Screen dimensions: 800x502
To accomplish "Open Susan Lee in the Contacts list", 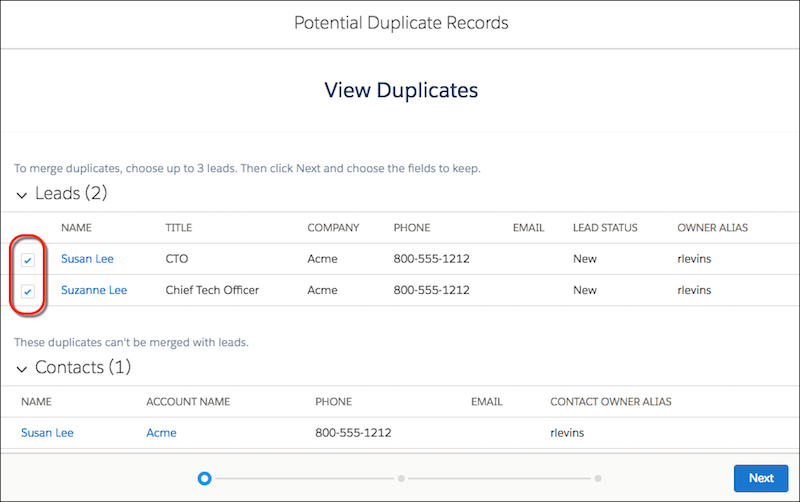I will pyautogui.click(x=47, y=433).
